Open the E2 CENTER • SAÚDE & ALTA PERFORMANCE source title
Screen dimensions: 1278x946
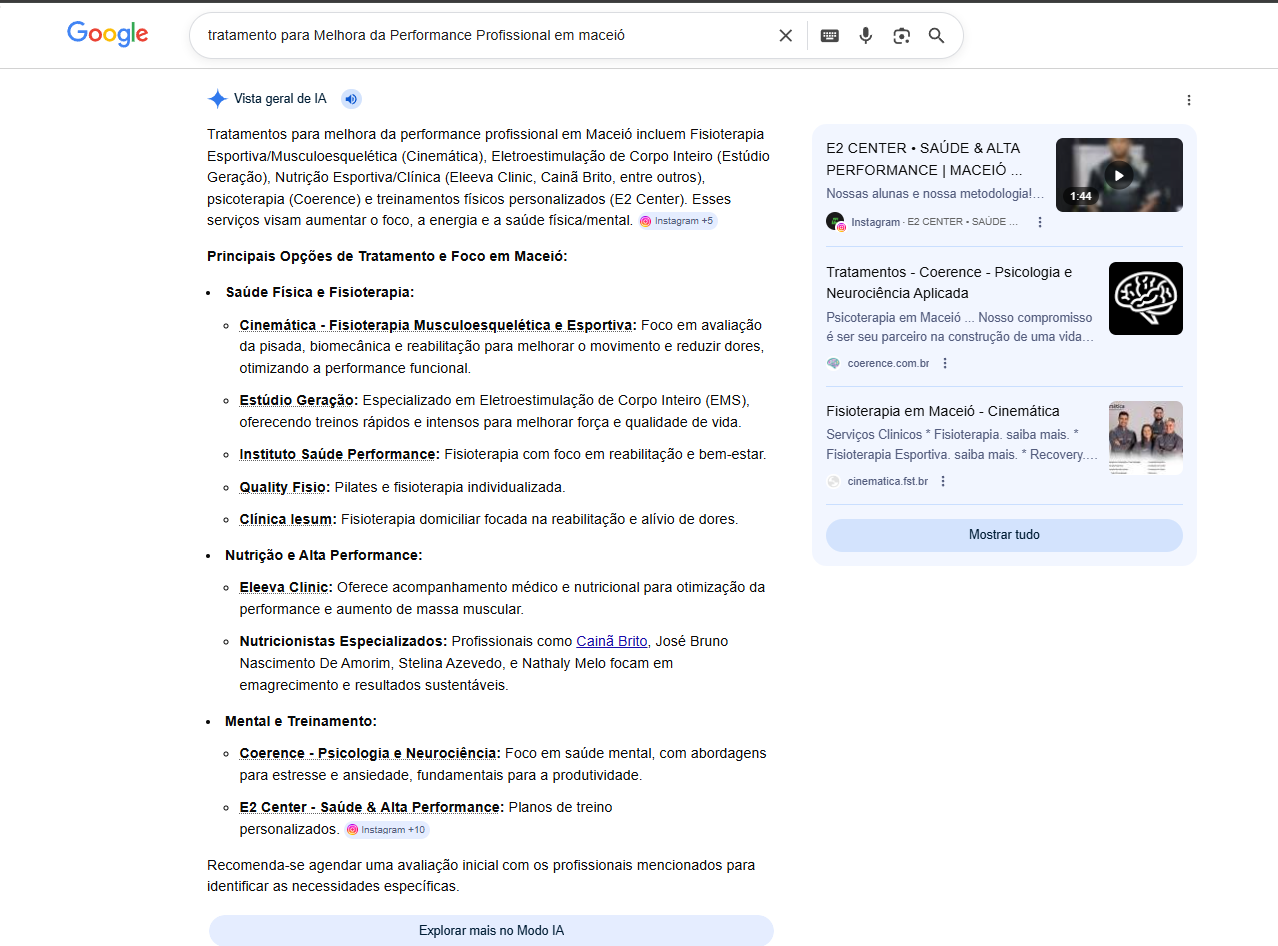pyautogui.click(x=924, y=159)
